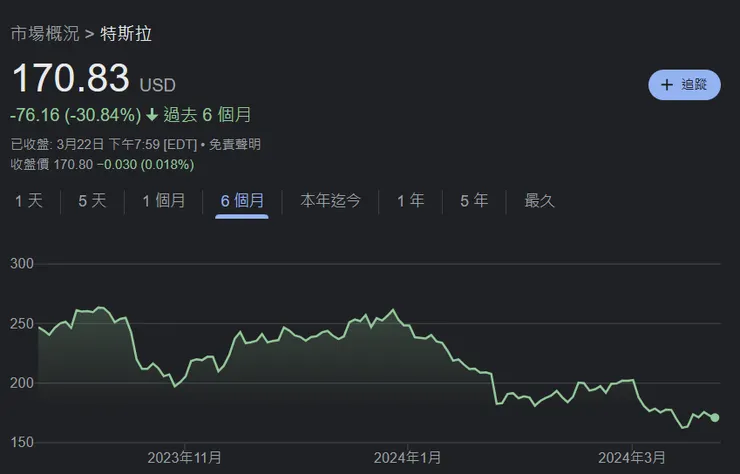This screenshot has height=474, width=740.
Task: Click the 2024年3月 axis label
Action: pyautogui.click(x=632, y=458)
